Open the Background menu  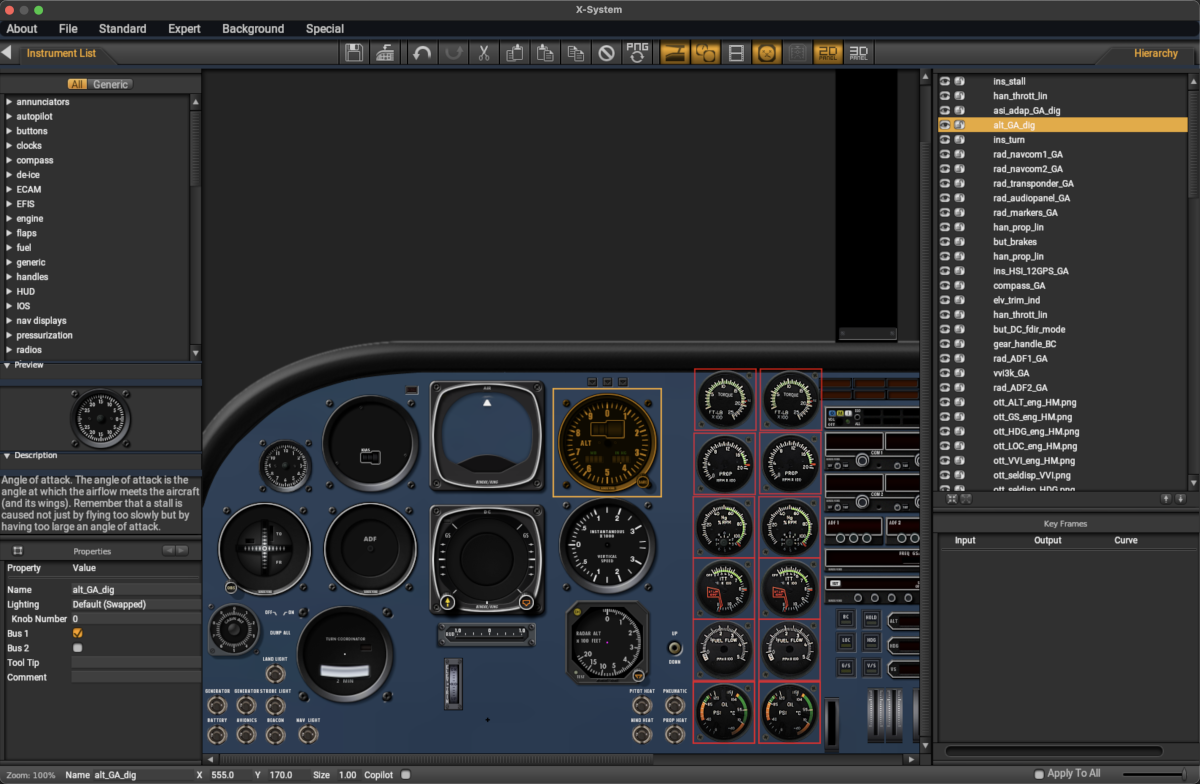pyautogui.click(x=253, y=29)
